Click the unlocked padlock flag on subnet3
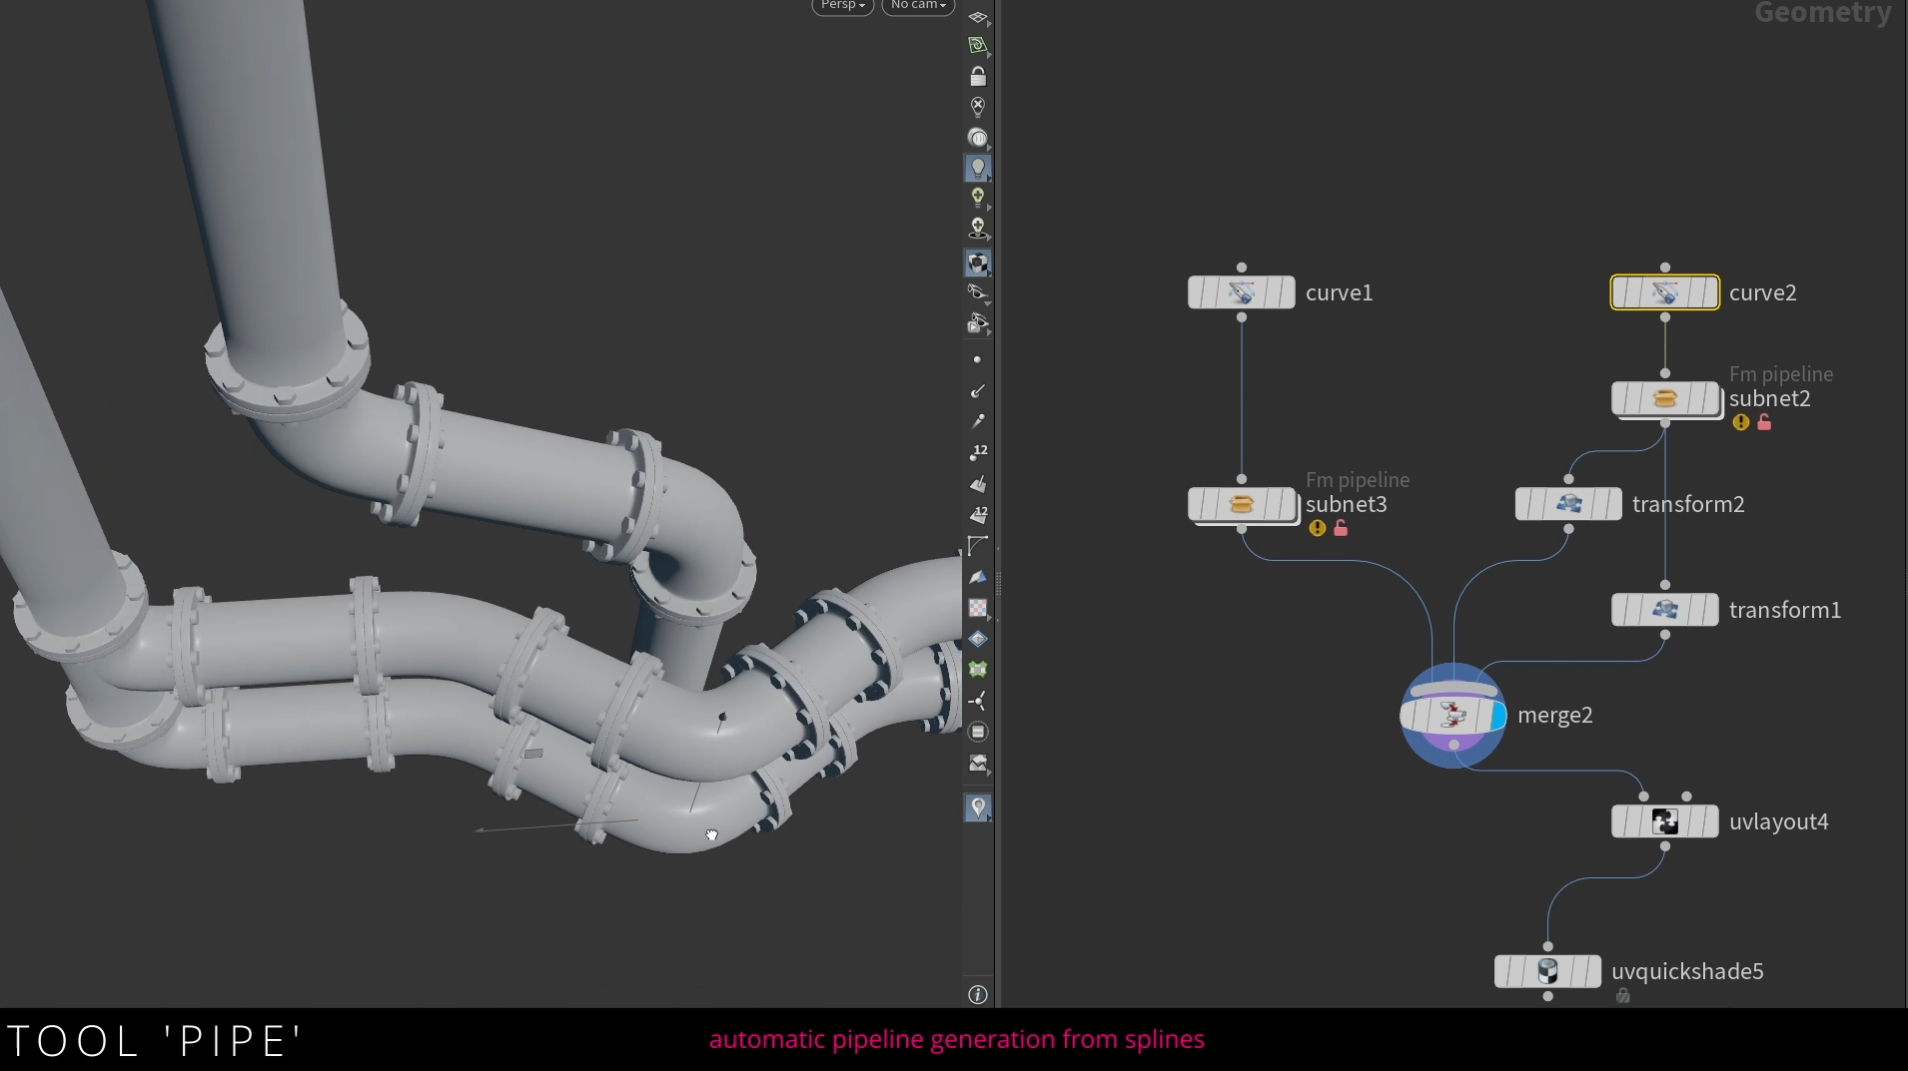1908x1071 pixels. click(1342, 529)
